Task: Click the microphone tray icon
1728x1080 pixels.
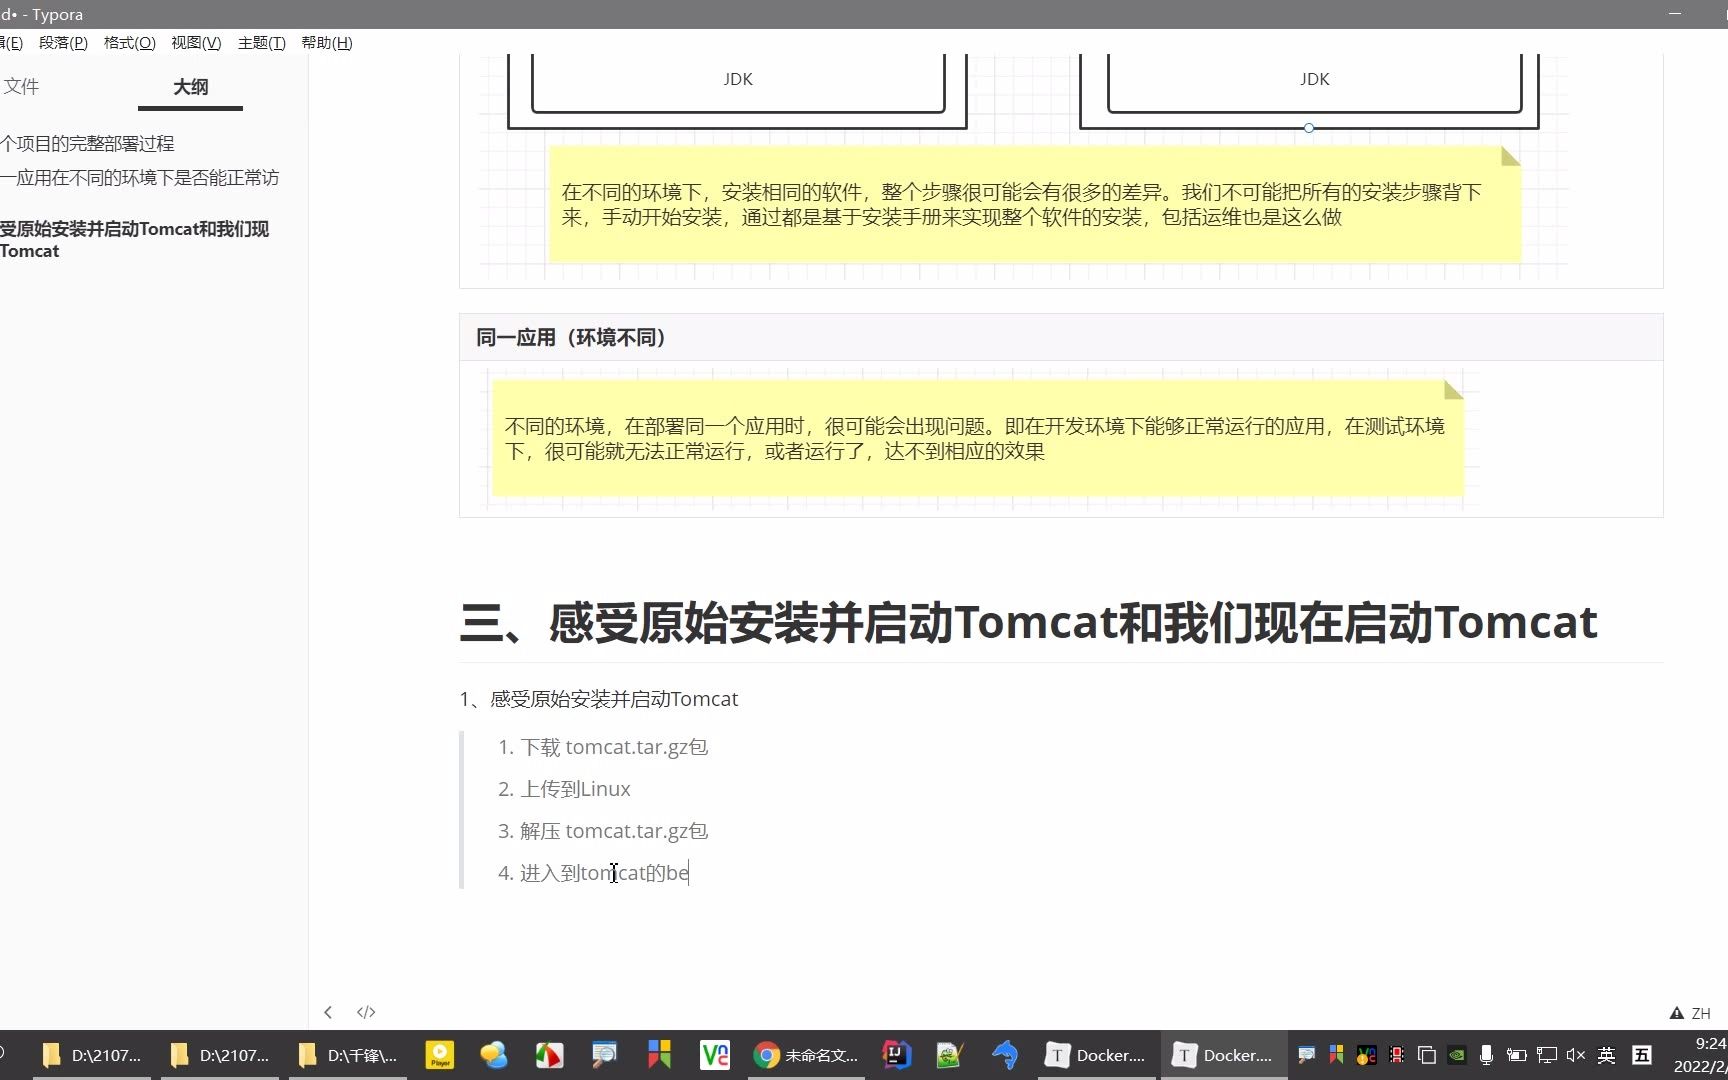Action: 1486,1055
